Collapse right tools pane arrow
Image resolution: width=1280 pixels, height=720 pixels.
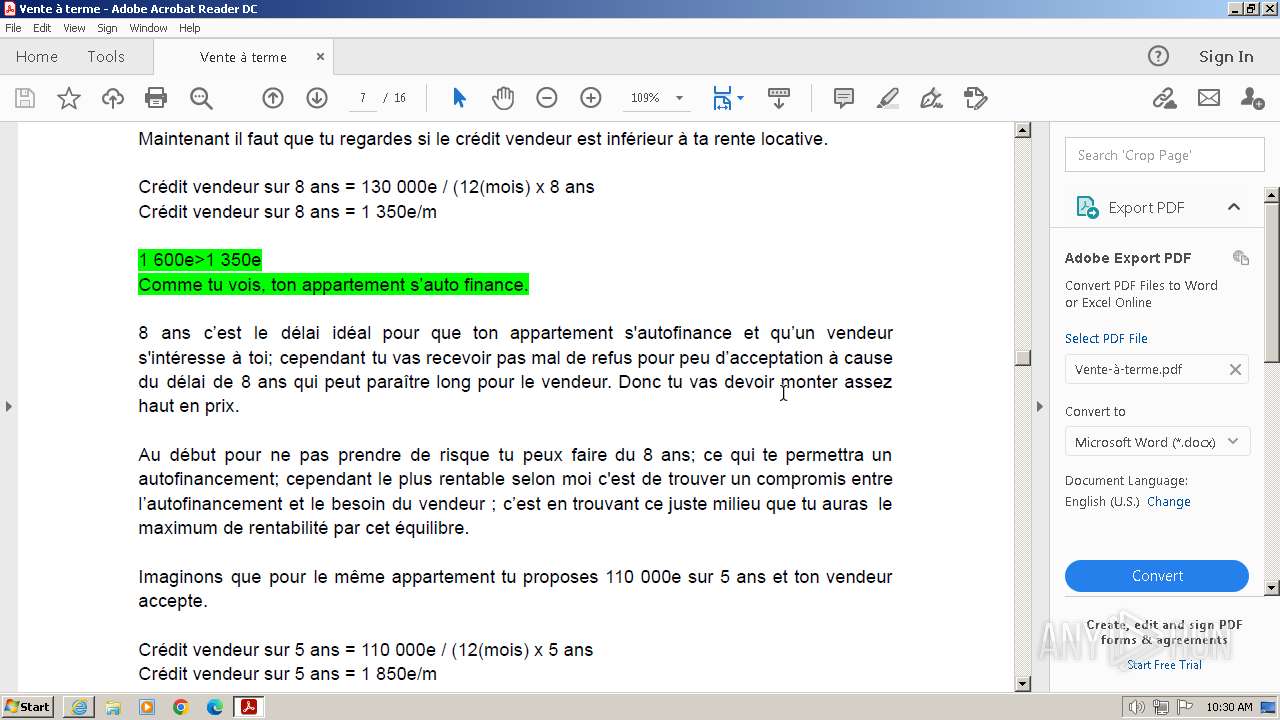[1039, 406]
